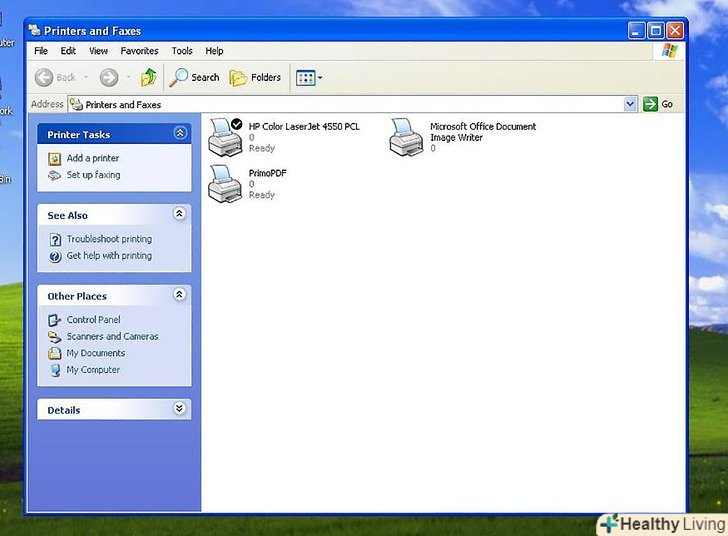
Task: Open the Back history dropdown arrow
Action: [86, 78]
